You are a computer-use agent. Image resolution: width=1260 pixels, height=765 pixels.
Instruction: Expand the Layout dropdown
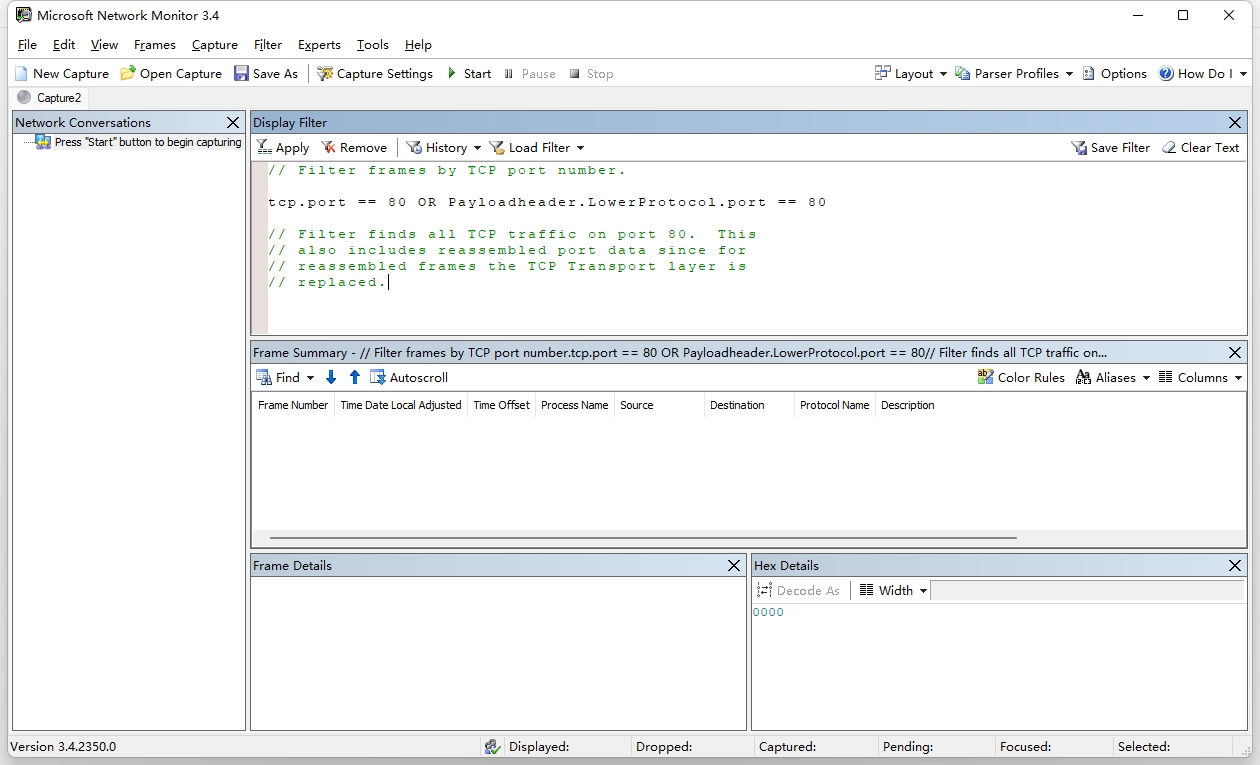[942, 73]
